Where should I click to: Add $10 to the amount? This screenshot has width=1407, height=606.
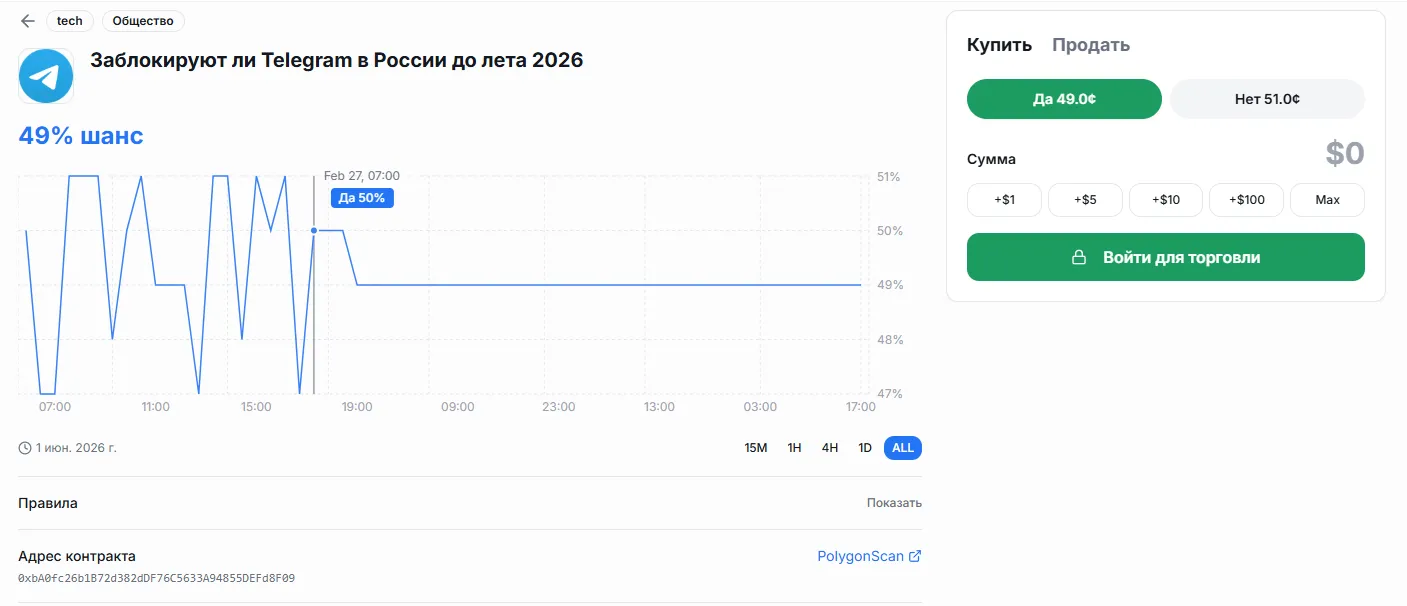point(1166,200)
